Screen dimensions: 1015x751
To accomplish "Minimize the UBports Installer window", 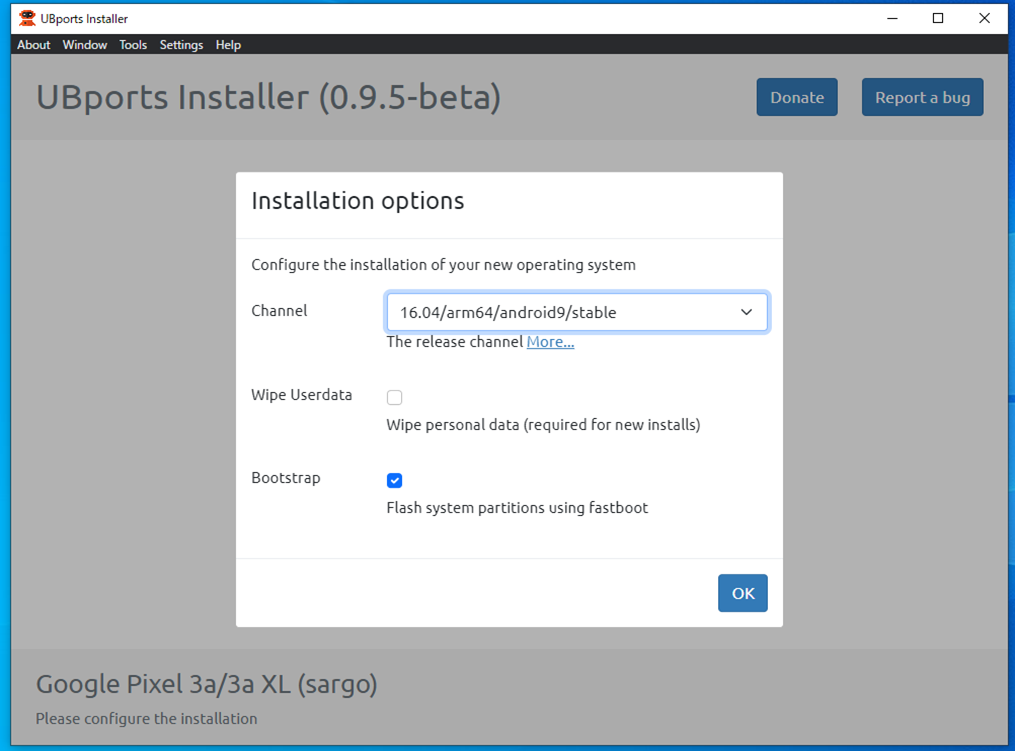I will pos(892,18).
